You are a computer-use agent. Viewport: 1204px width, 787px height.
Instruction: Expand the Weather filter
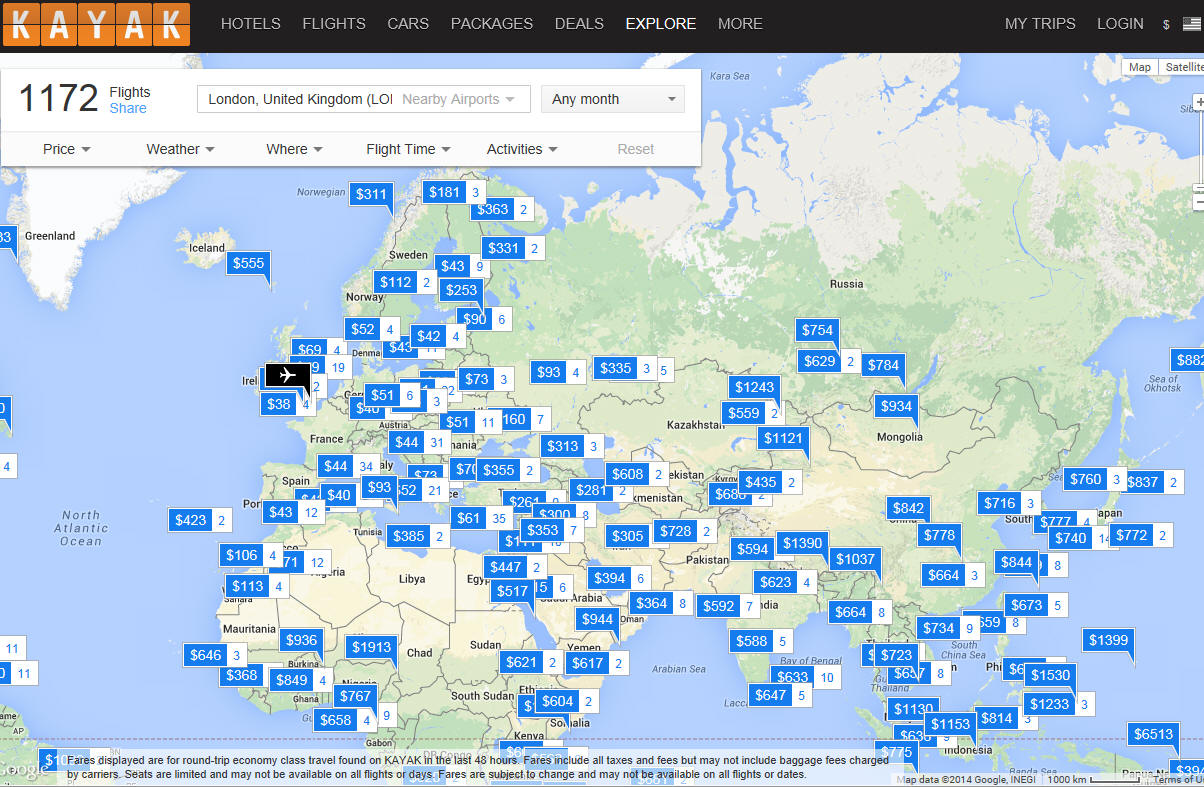(x=181, y=149)
